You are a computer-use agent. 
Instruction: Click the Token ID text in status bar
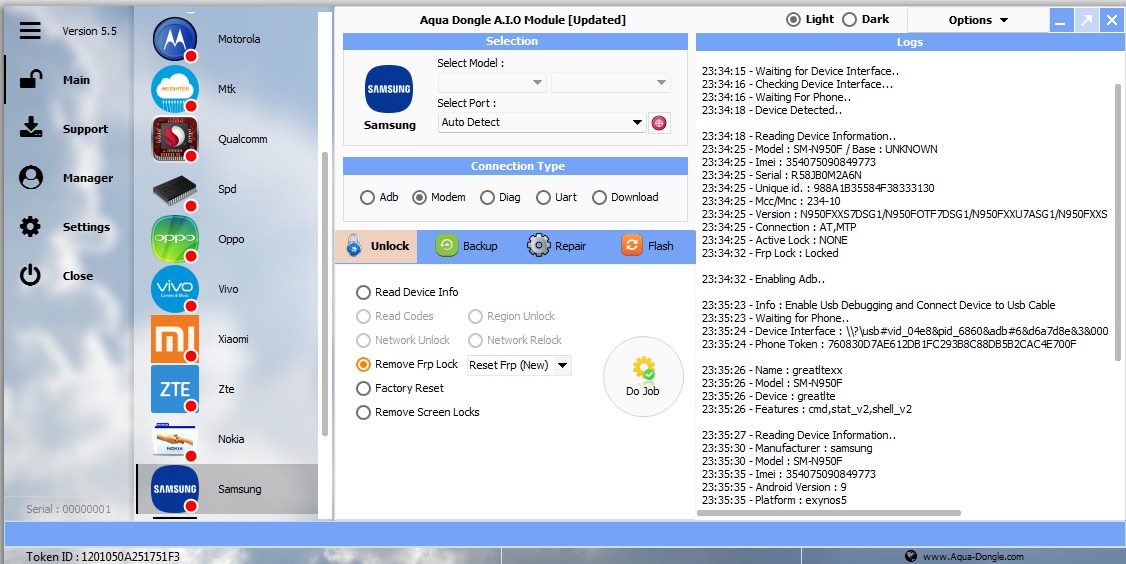[x=103, y=556]
